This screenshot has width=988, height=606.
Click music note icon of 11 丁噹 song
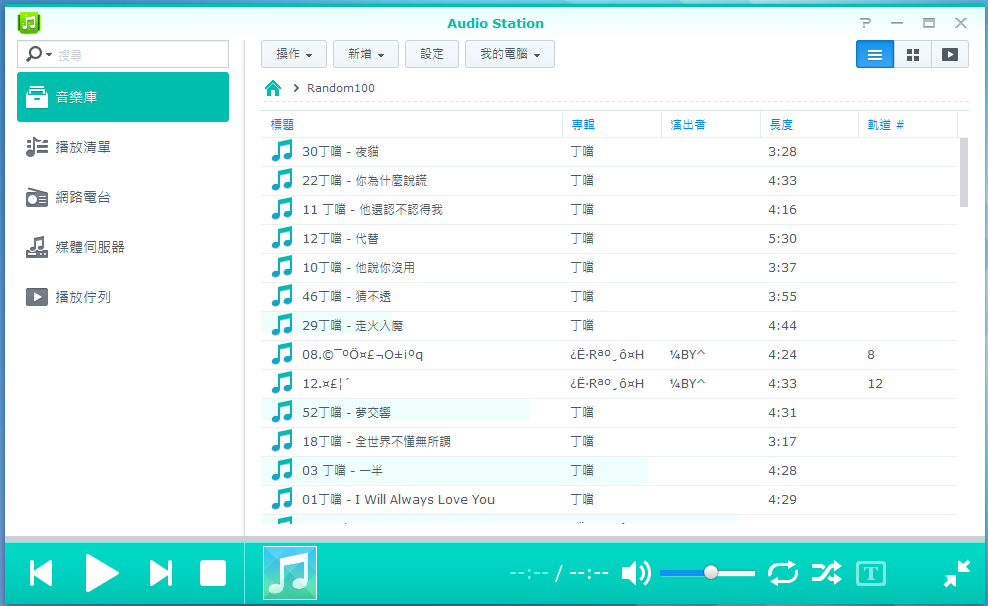(x=282, y=209)
